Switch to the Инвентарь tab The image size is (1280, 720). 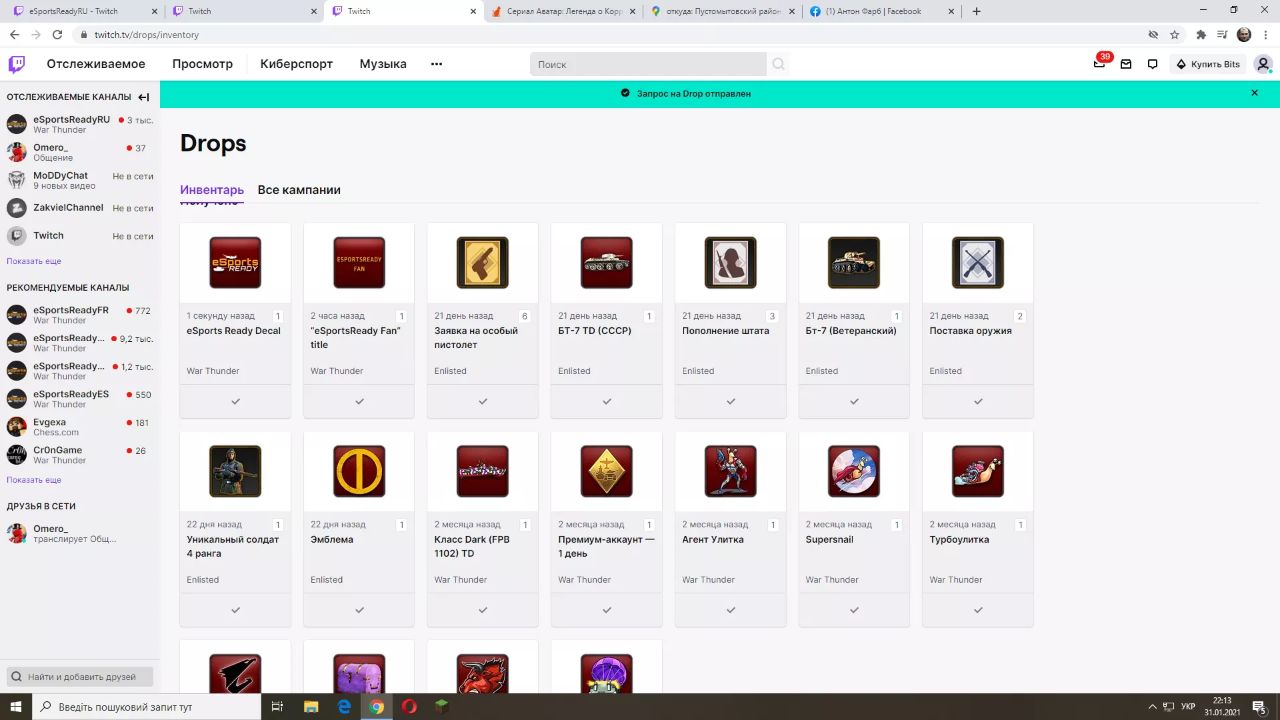pyautogui.click(x=212, y=190)
